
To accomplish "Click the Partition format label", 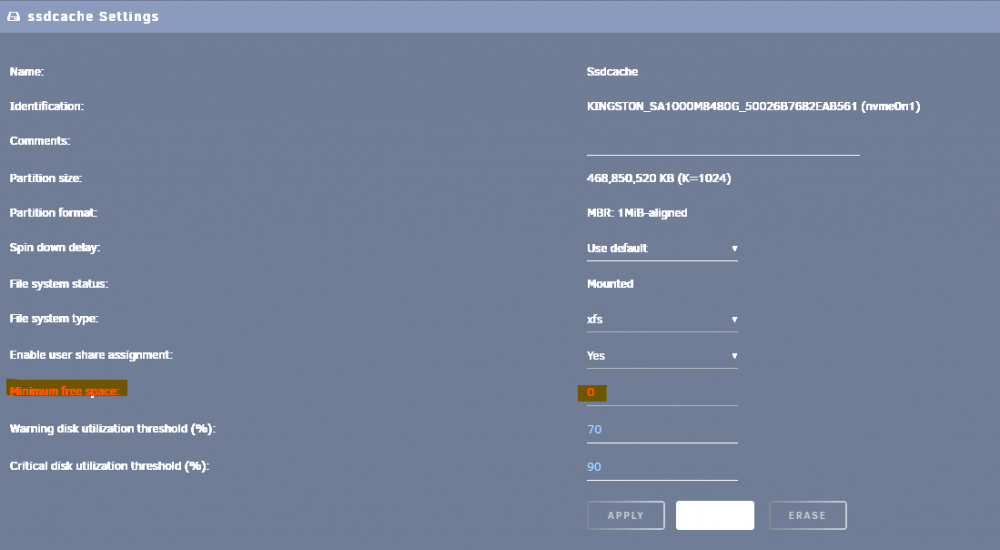I will 53,212.
